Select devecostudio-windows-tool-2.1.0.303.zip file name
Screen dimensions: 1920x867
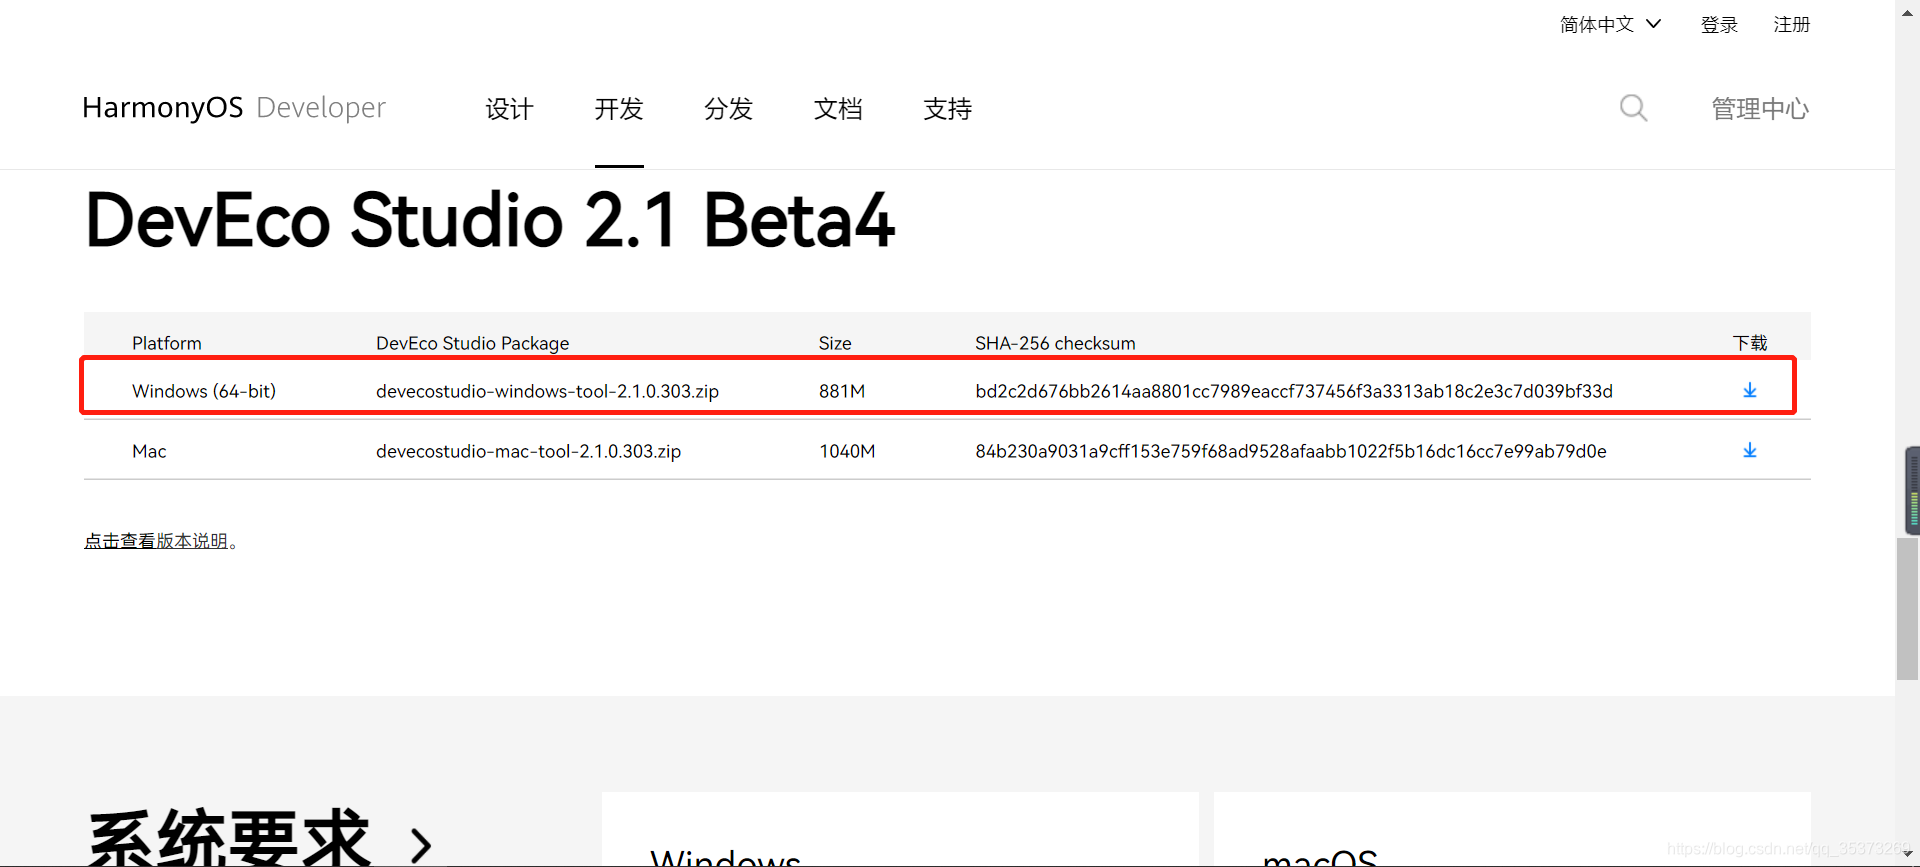[547, 391]
